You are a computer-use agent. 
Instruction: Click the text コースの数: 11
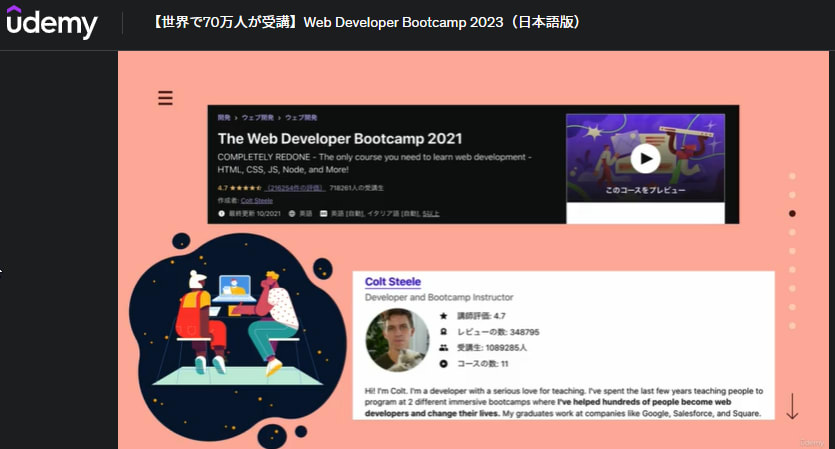coord(483,364)
